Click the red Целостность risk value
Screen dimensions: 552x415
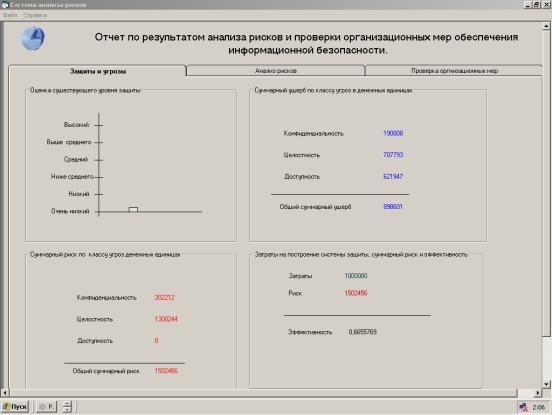tap(166, 319)
